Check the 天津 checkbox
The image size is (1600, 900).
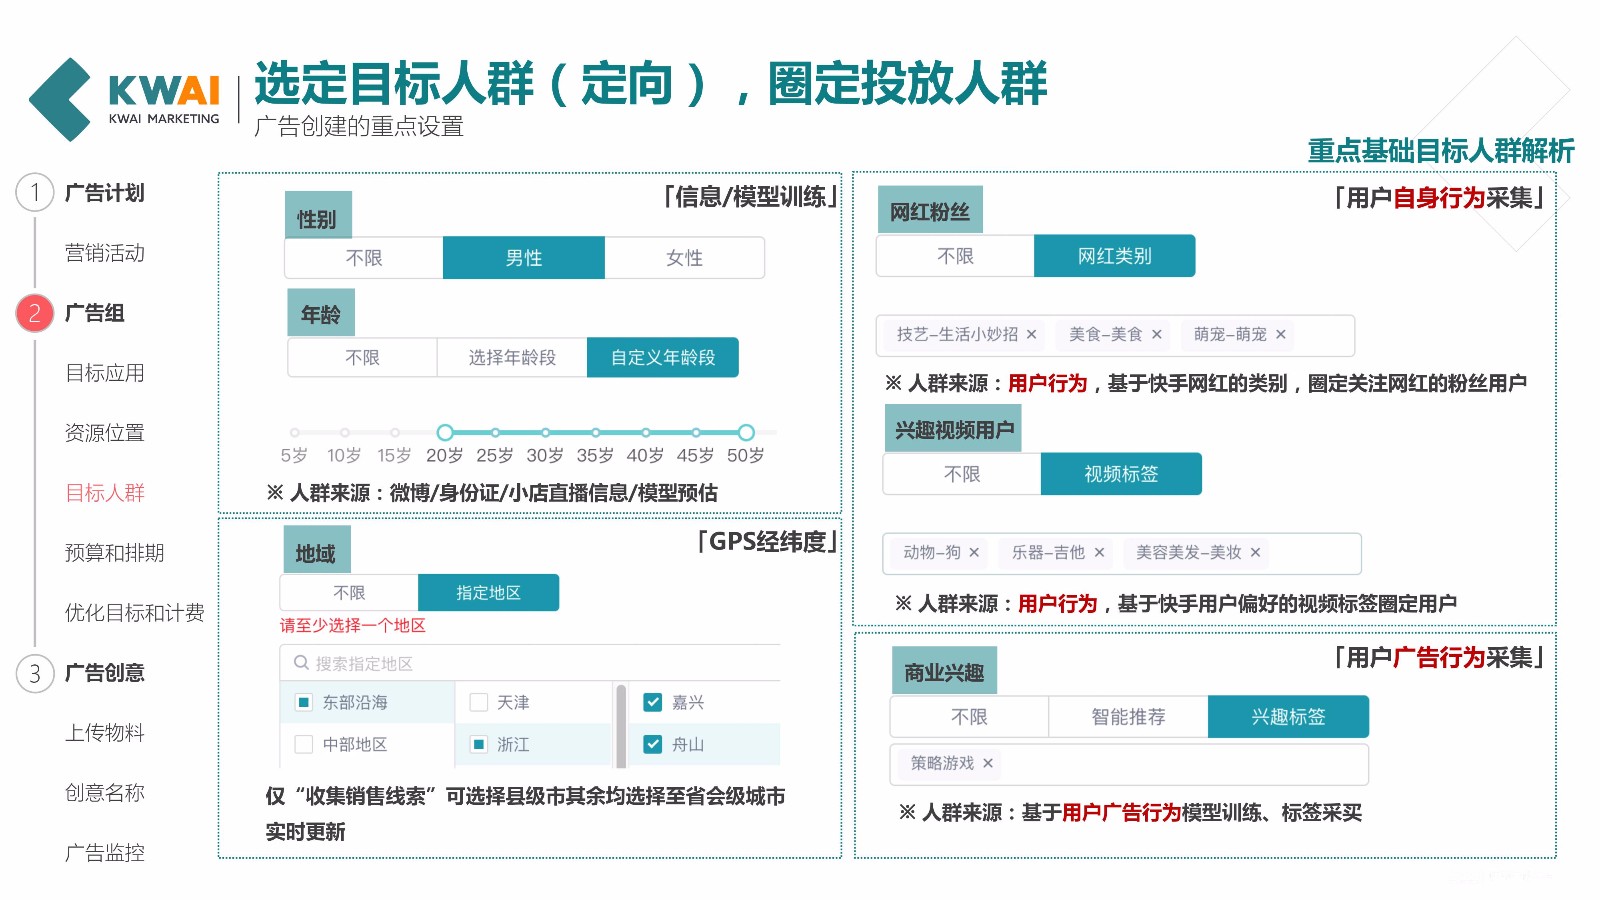[x=479, y=703]
